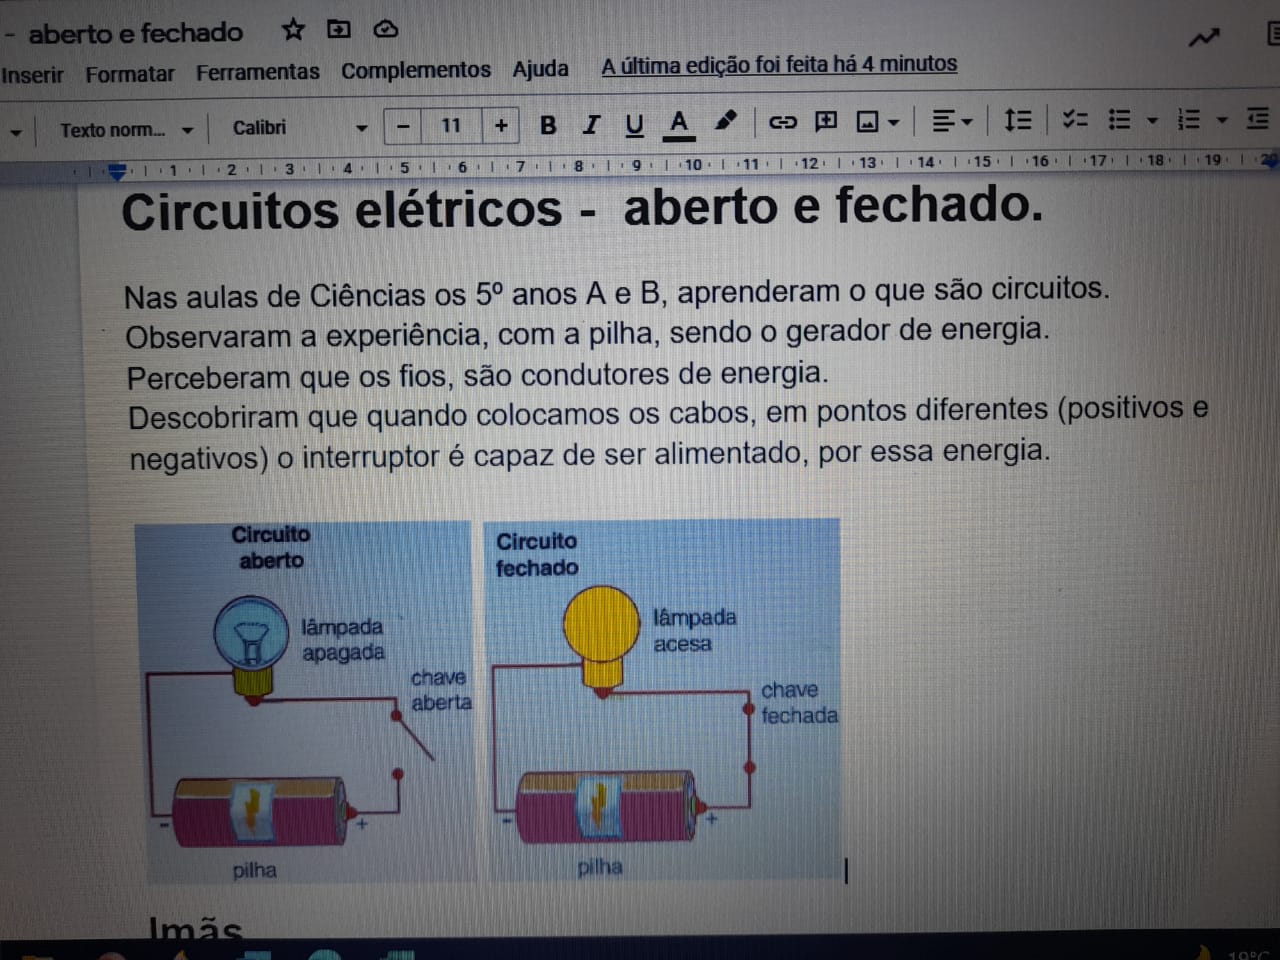Image resolution: width=1280 pixels, height=960 pixels.
Task: Open the Formatar menu
Action: click(x=129, y=74)
